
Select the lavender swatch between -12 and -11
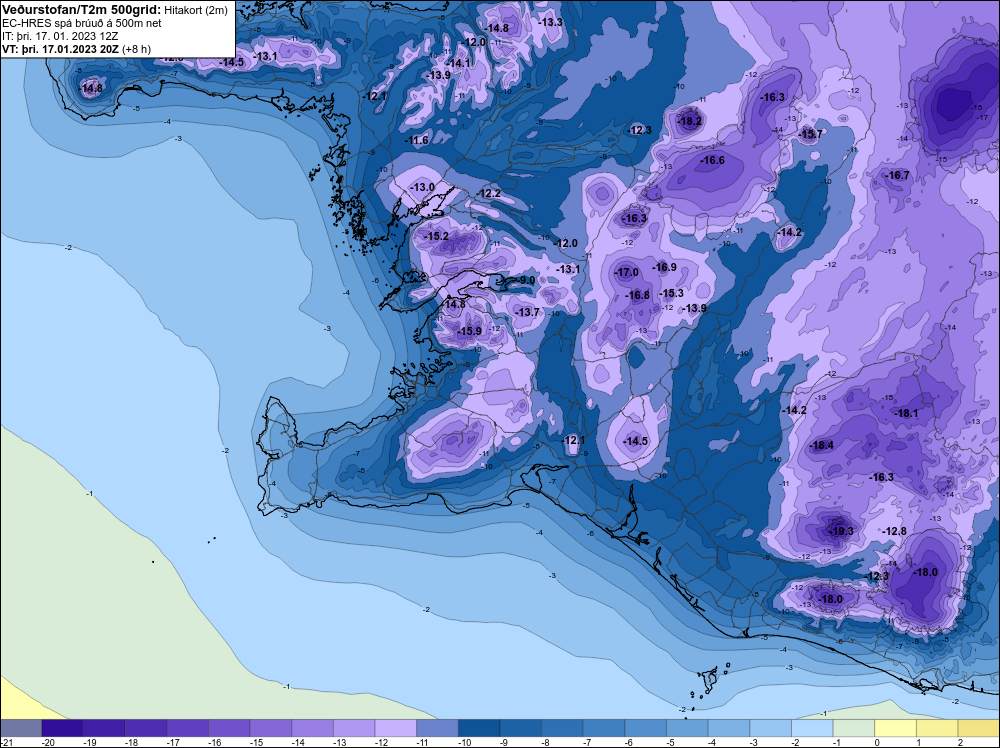pos(395,728)
